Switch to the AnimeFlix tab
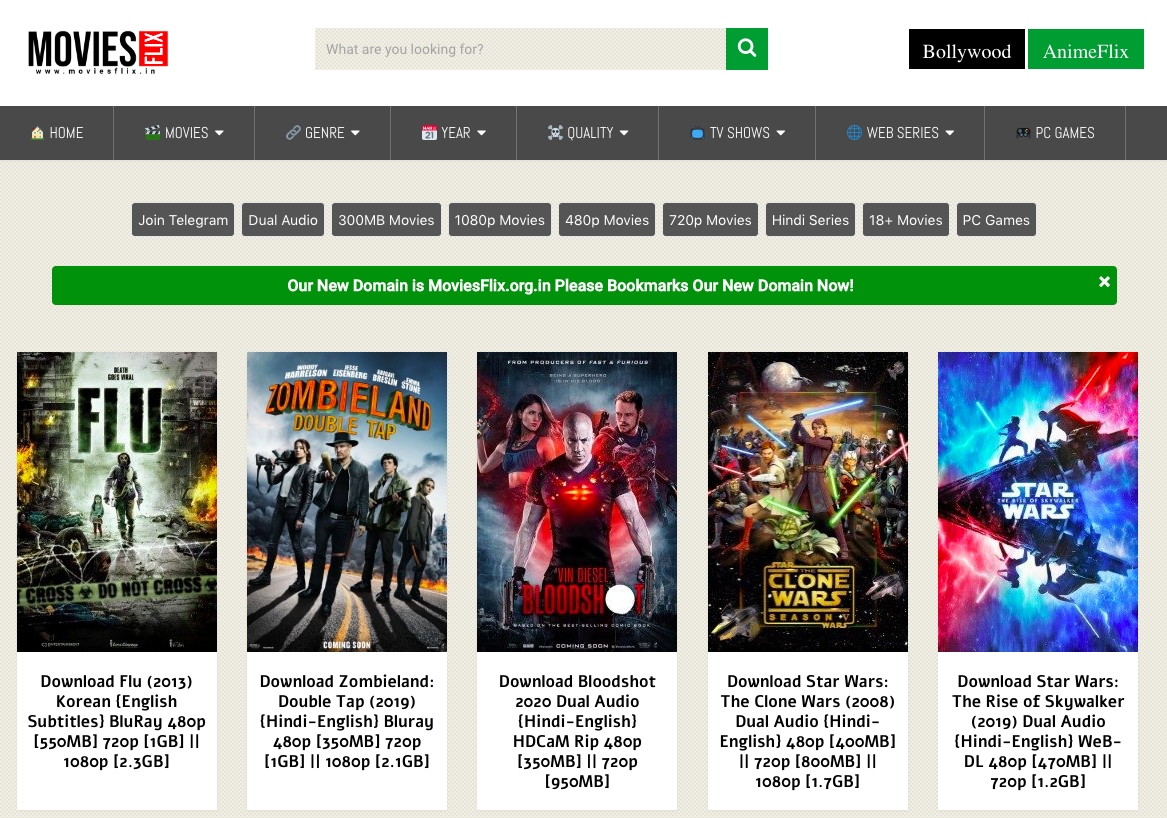Viewport: 1167px width, 818px height. tap(1085, 50)
